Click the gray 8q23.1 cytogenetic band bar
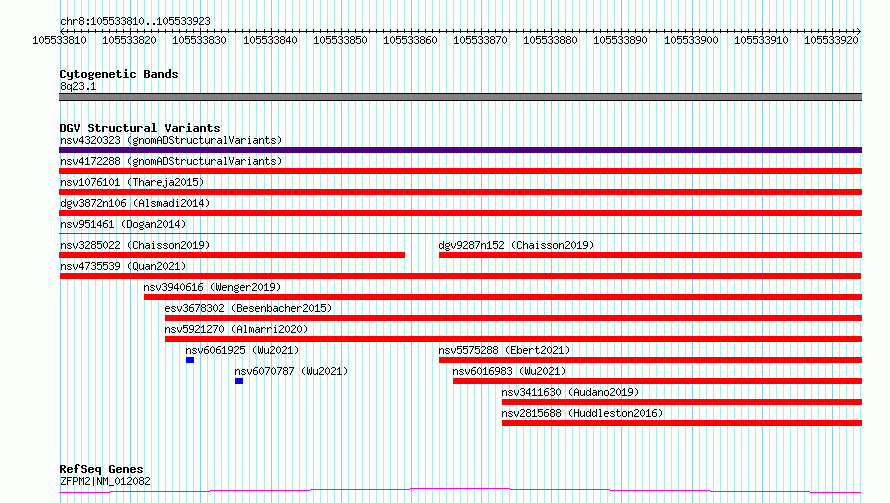Image resolution: width=890 pixels, height=503 pixels. pos(460,97)
